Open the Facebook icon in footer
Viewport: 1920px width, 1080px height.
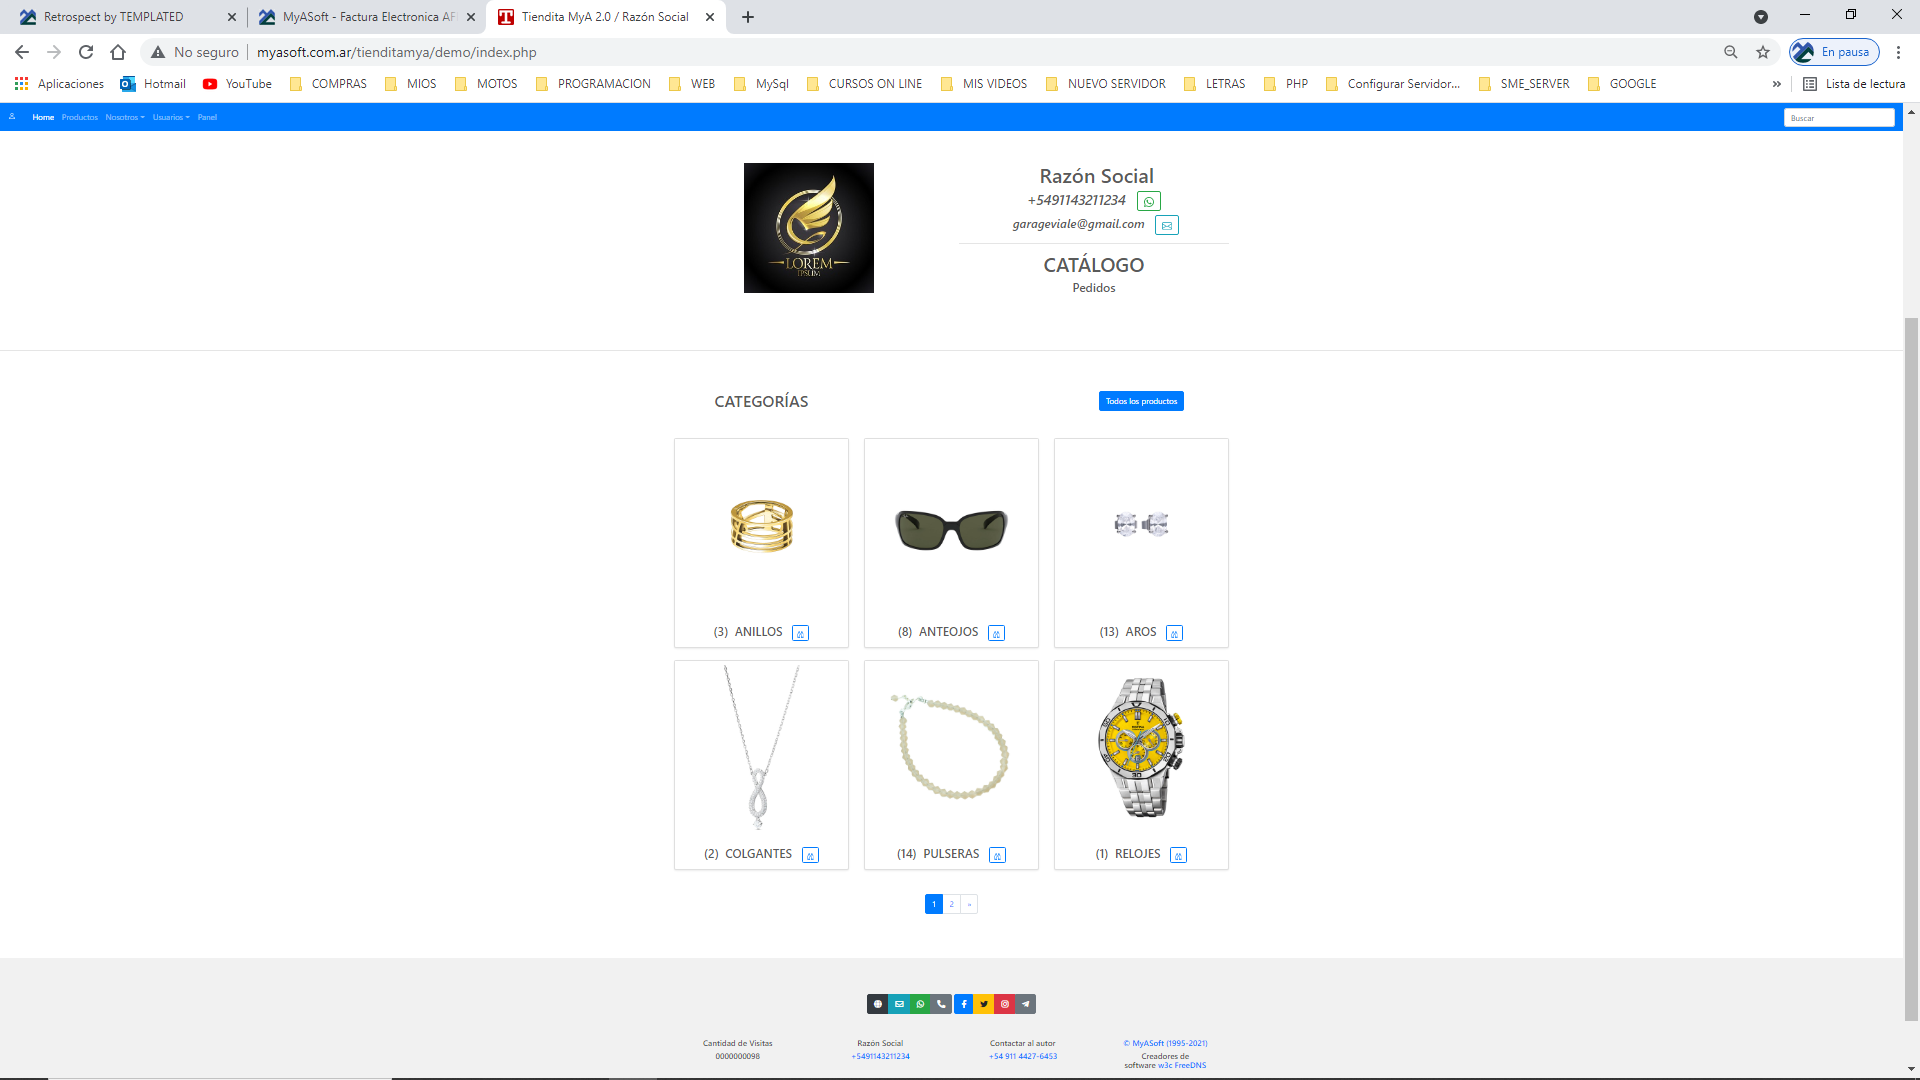tap(963, 1004)
